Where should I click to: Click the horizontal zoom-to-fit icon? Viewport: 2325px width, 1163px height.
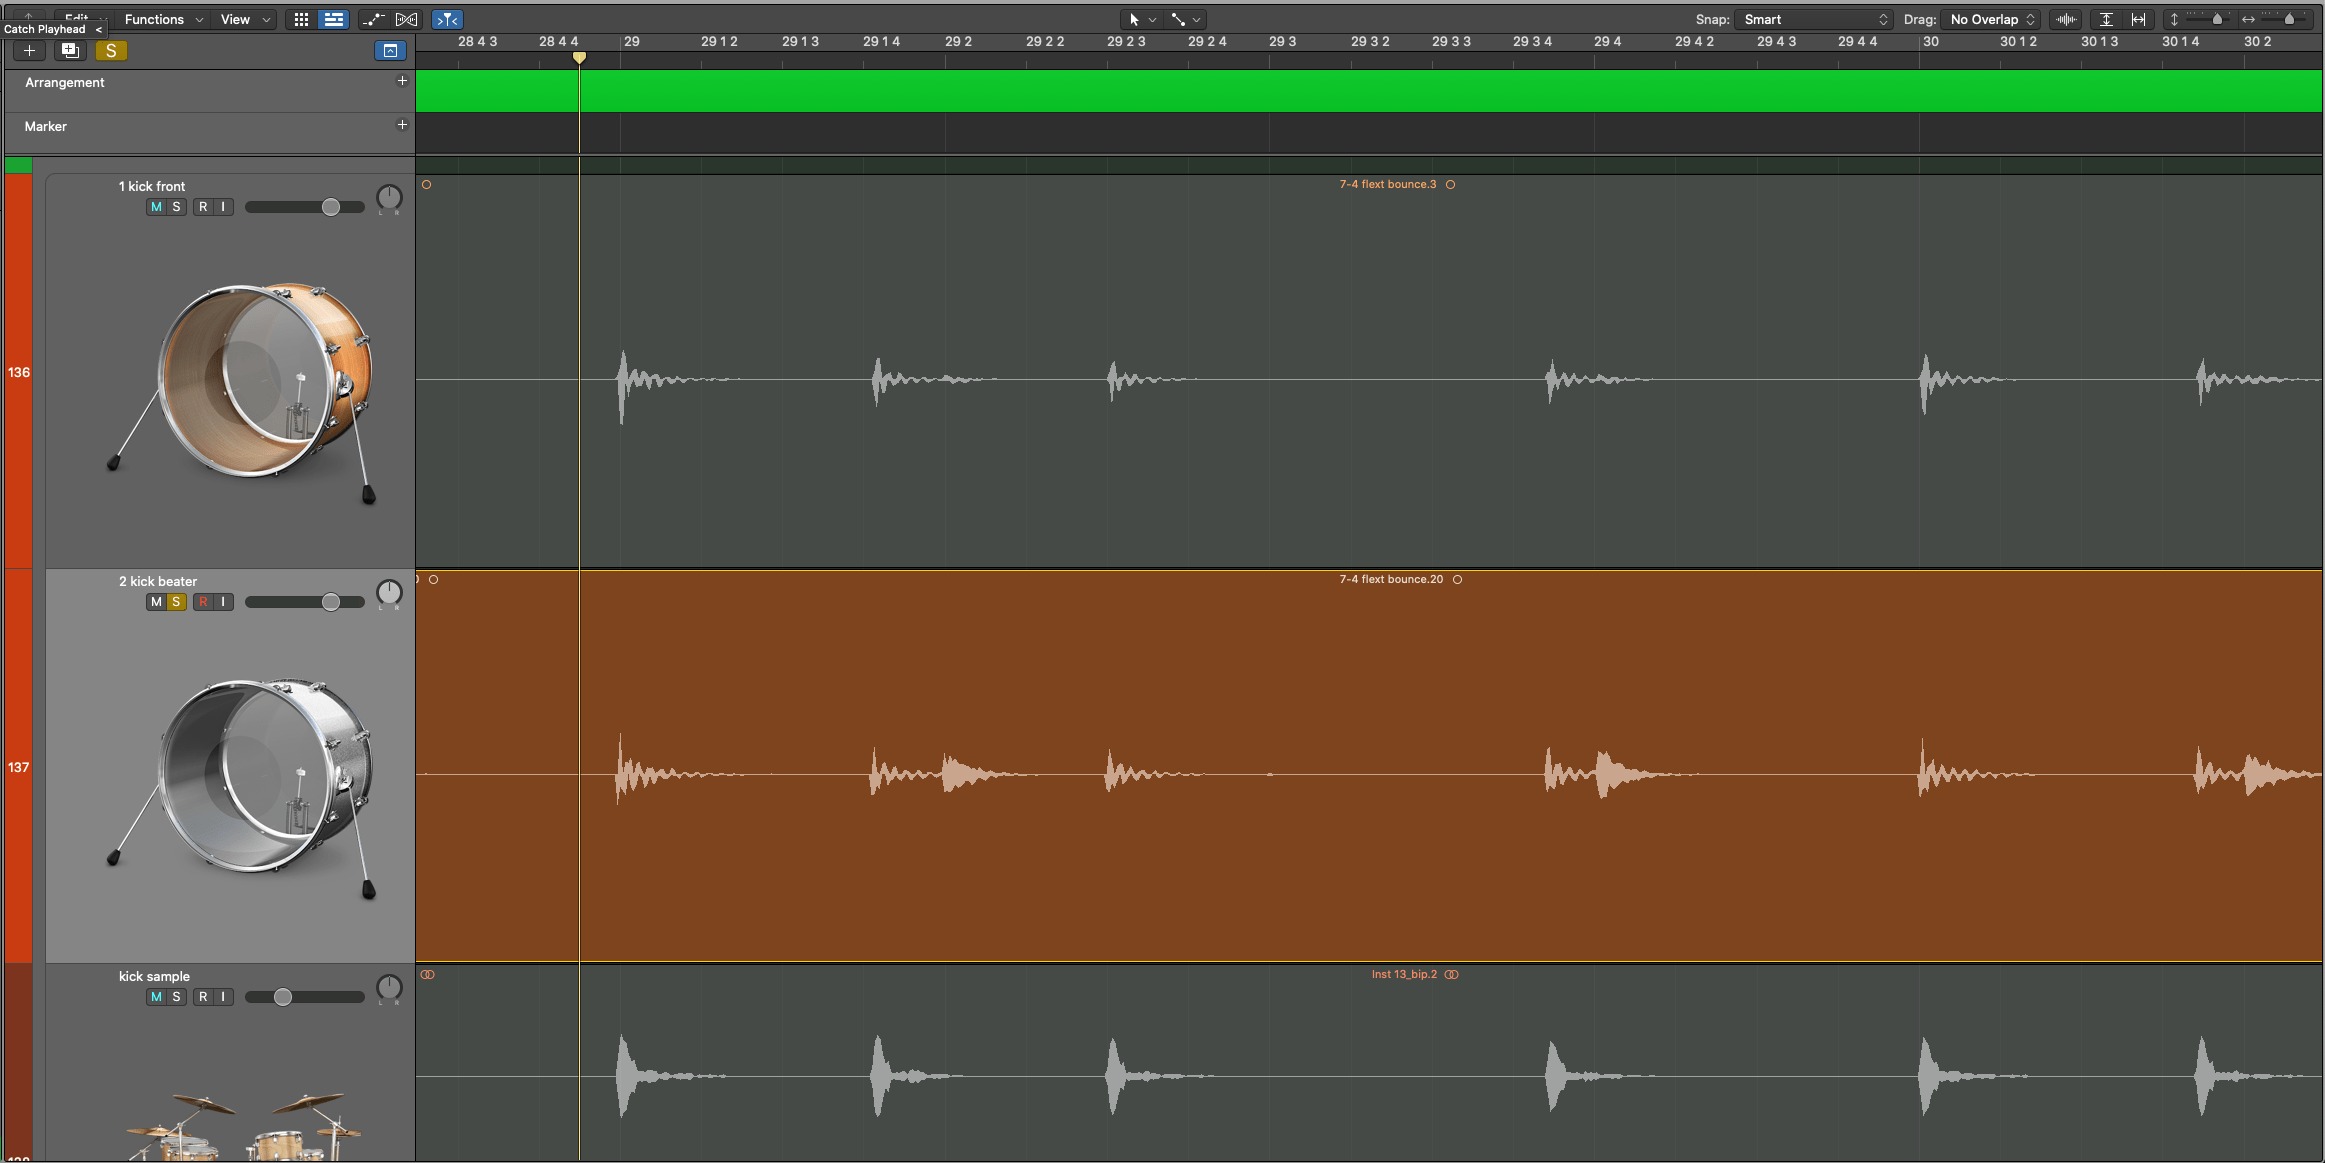[x=2140, y=19]
